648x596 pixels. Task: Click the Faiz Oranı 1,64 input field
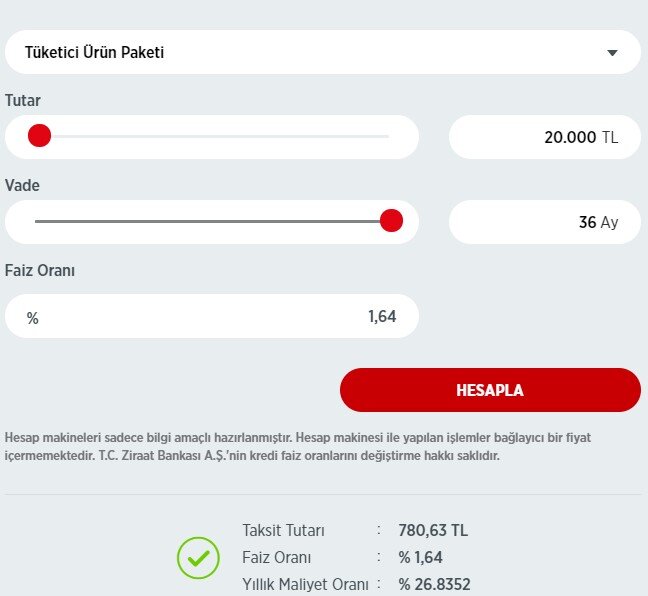(212, 316)
